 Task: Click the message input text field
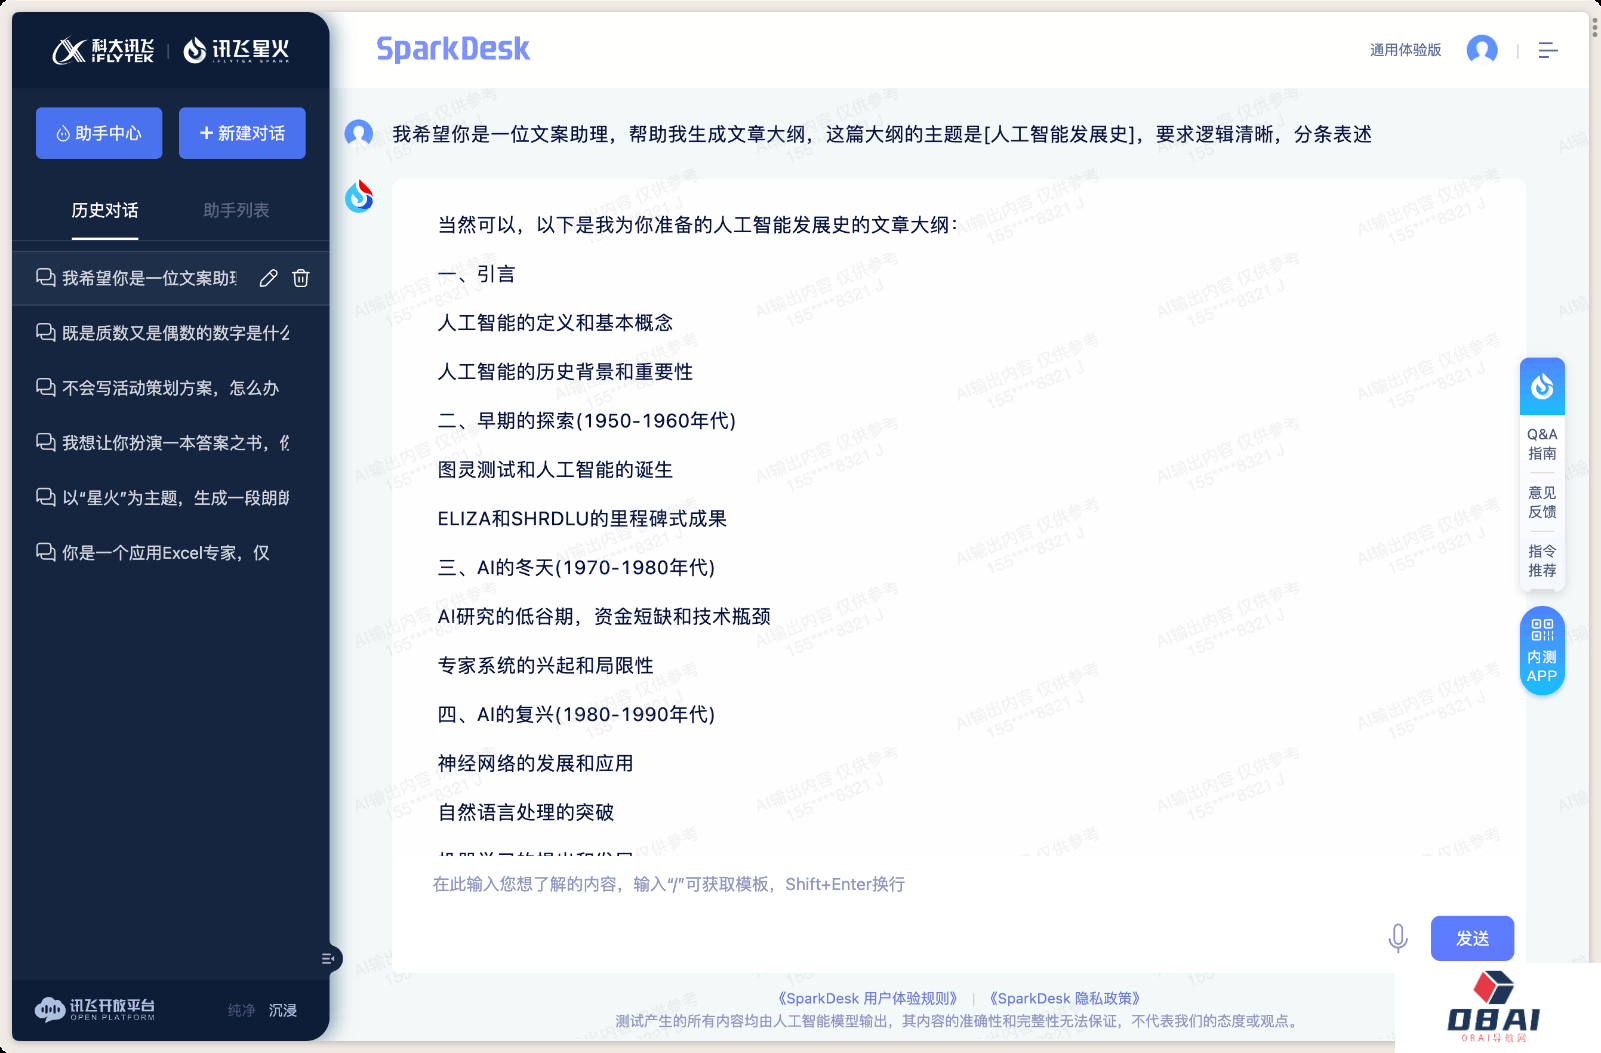click(x=900, y=885)
